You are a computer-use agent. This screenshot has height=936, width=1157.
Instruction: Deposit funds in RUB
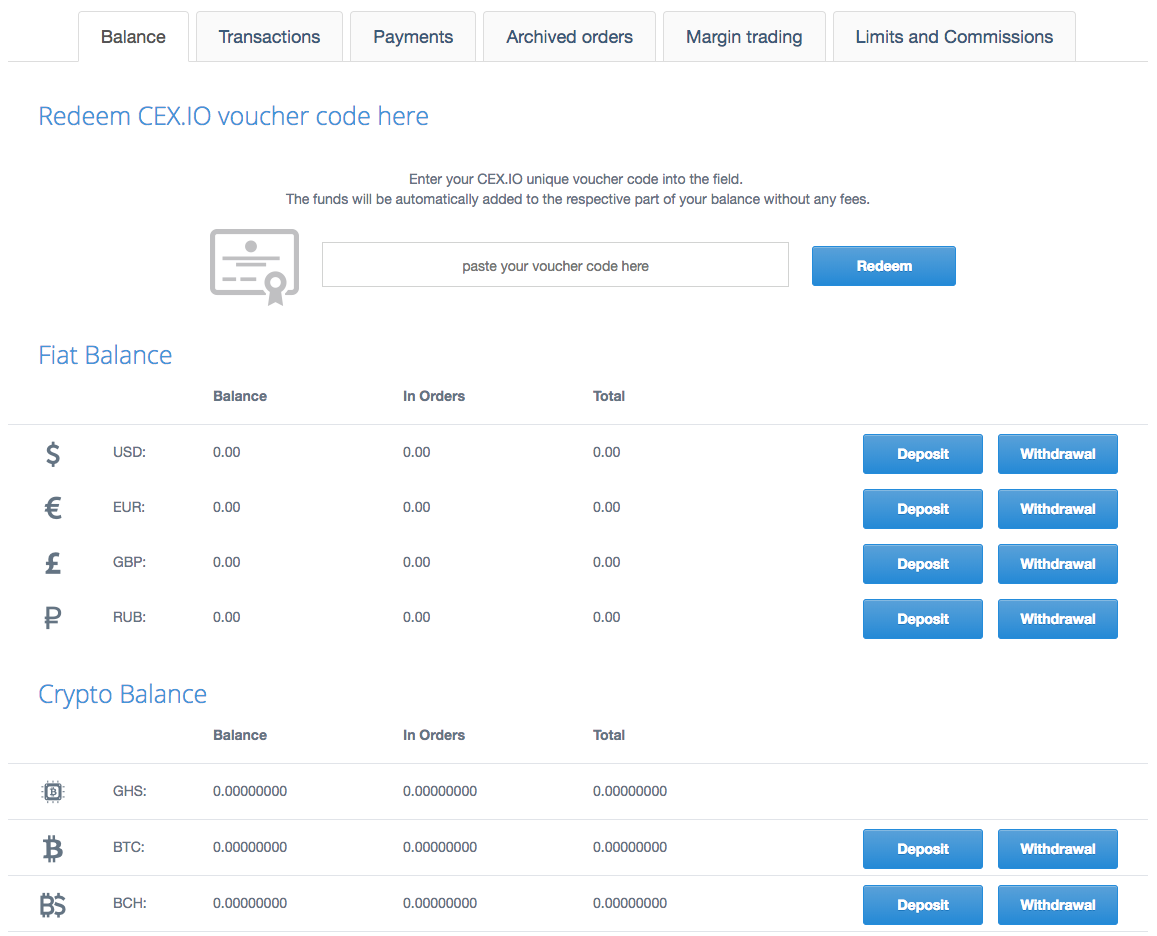coord(922,619)
